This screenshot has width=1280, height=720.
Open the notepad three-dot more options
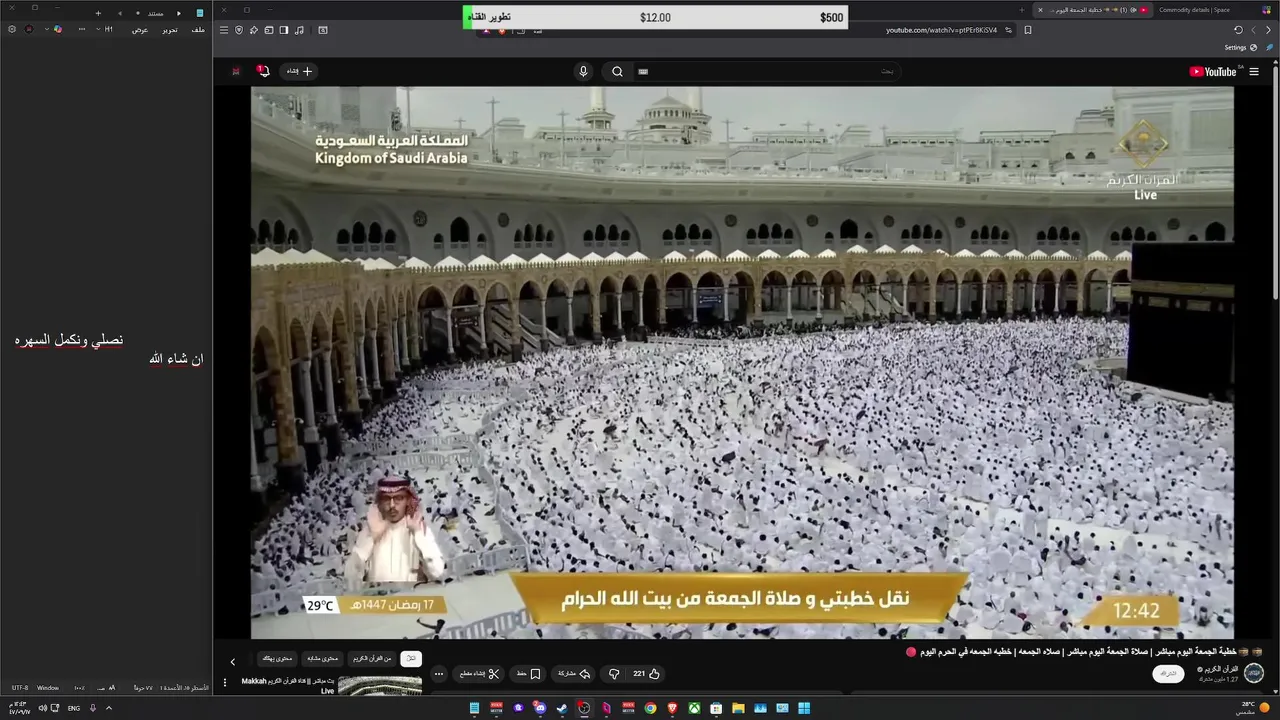coord(82,29)
